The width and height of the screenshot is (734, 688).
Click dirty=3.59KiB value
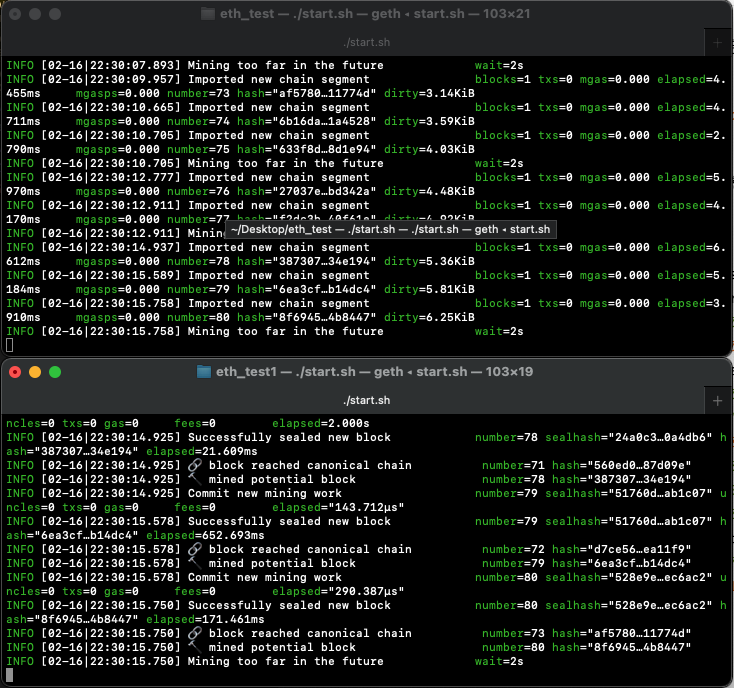point(429,121)
